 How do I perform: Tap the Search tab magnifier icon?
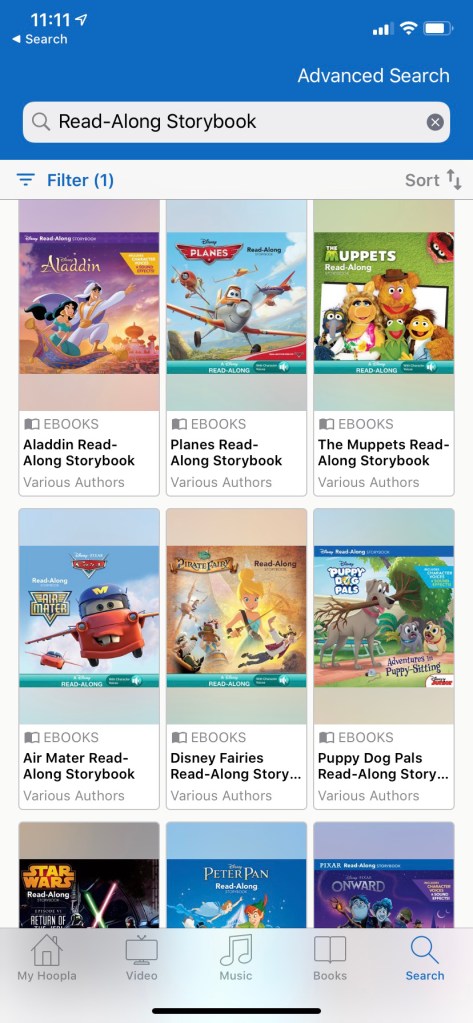click(425, 950)
